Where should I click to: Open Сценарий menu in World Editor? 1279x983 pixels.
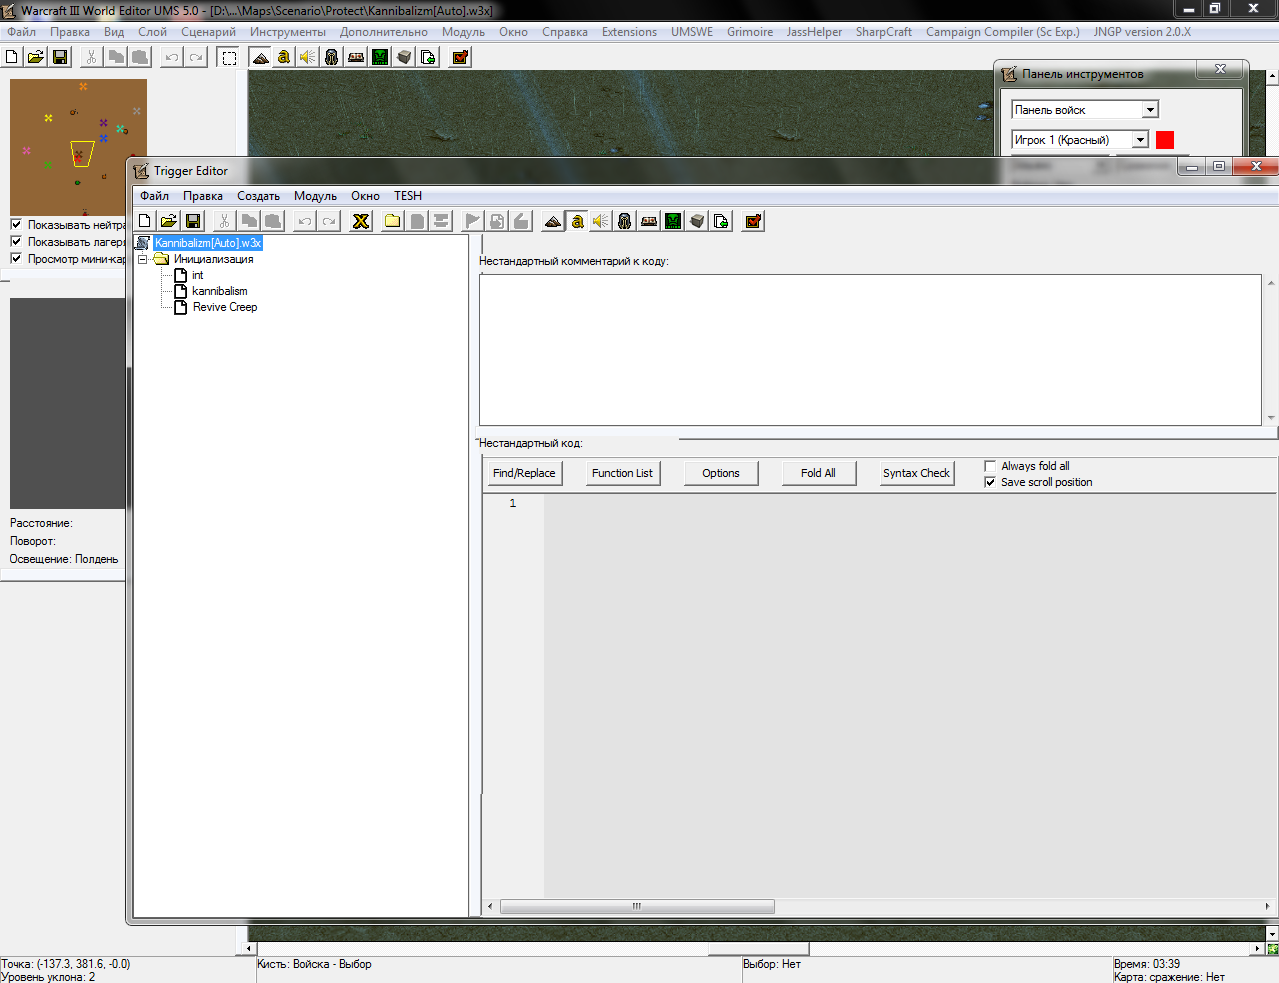pos(208,32)
